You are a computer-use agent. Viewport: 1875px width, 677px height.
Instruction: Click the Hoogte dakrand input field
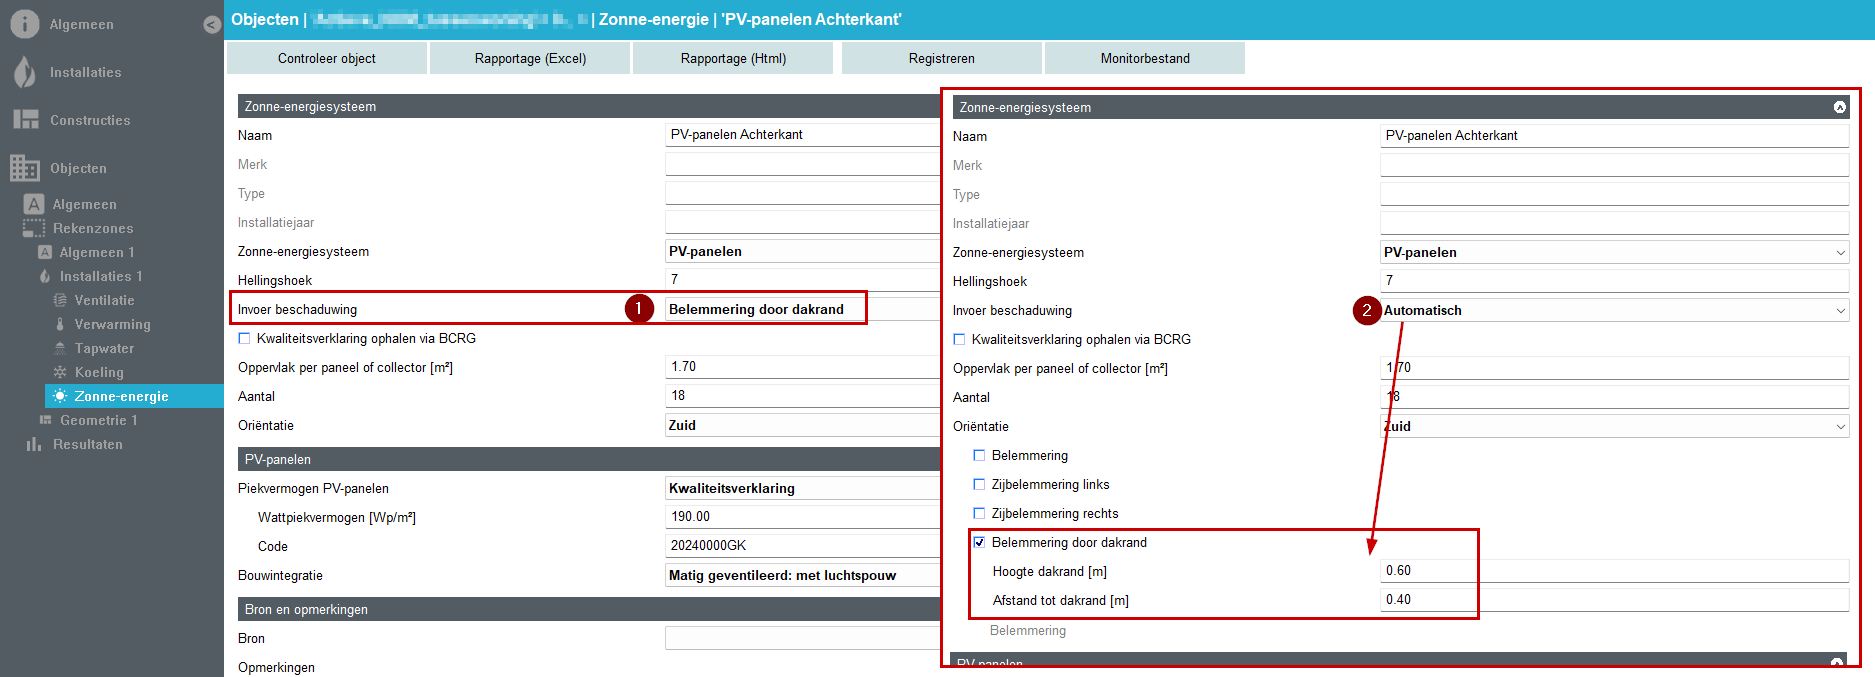(1613, 571)
